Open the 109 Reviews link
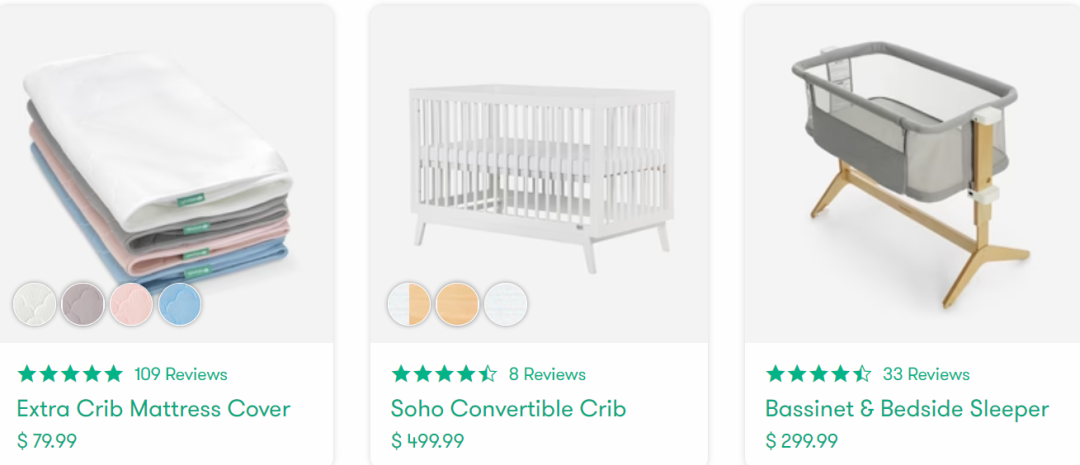Image resolution: width=1080 pixels, height=465 pixels. click(181, 374)
